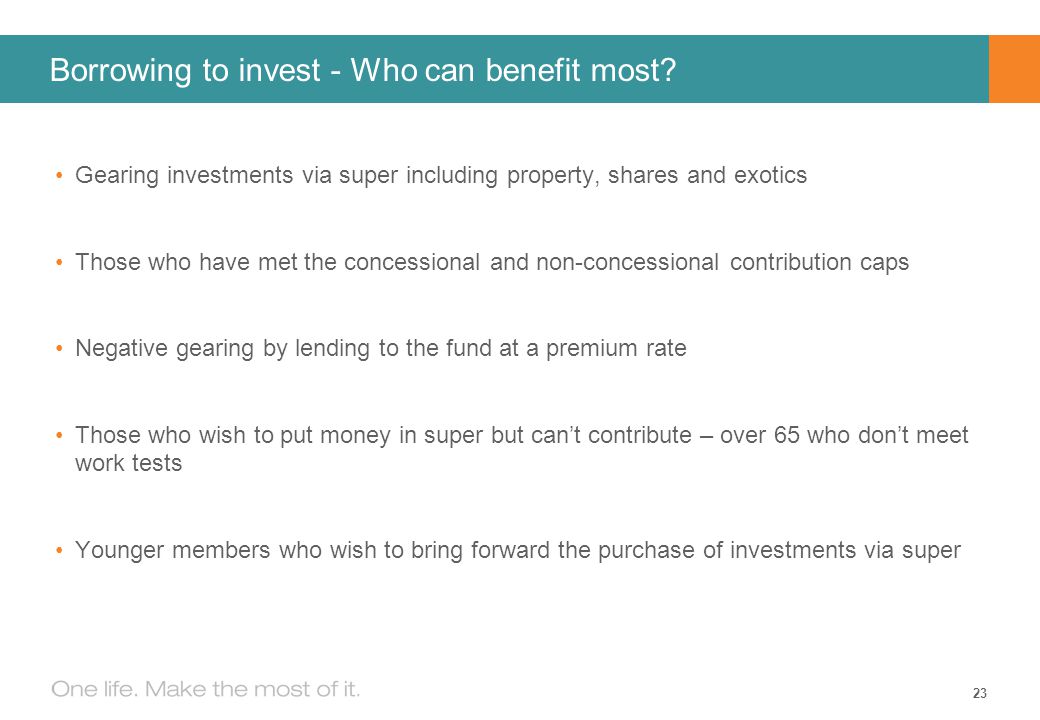
Task: Click the bullet marker before 'Those who wish'
Action: tap(59, 436)
